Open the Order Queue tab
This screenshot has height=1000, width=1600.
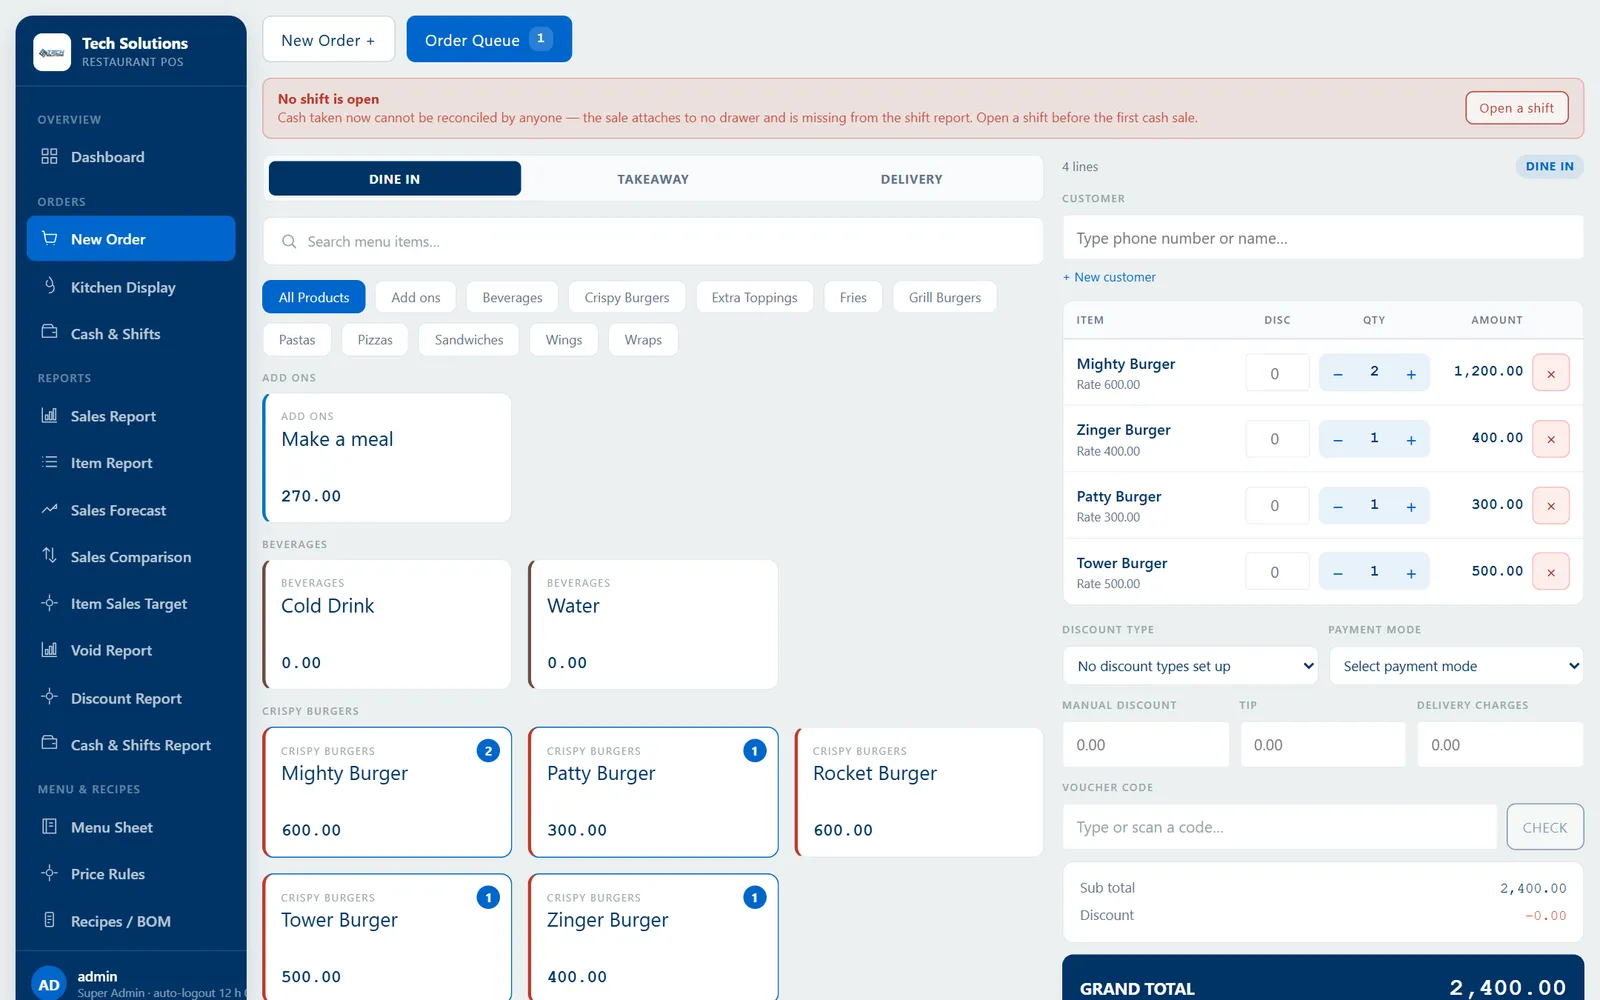(x=489, y=39)
